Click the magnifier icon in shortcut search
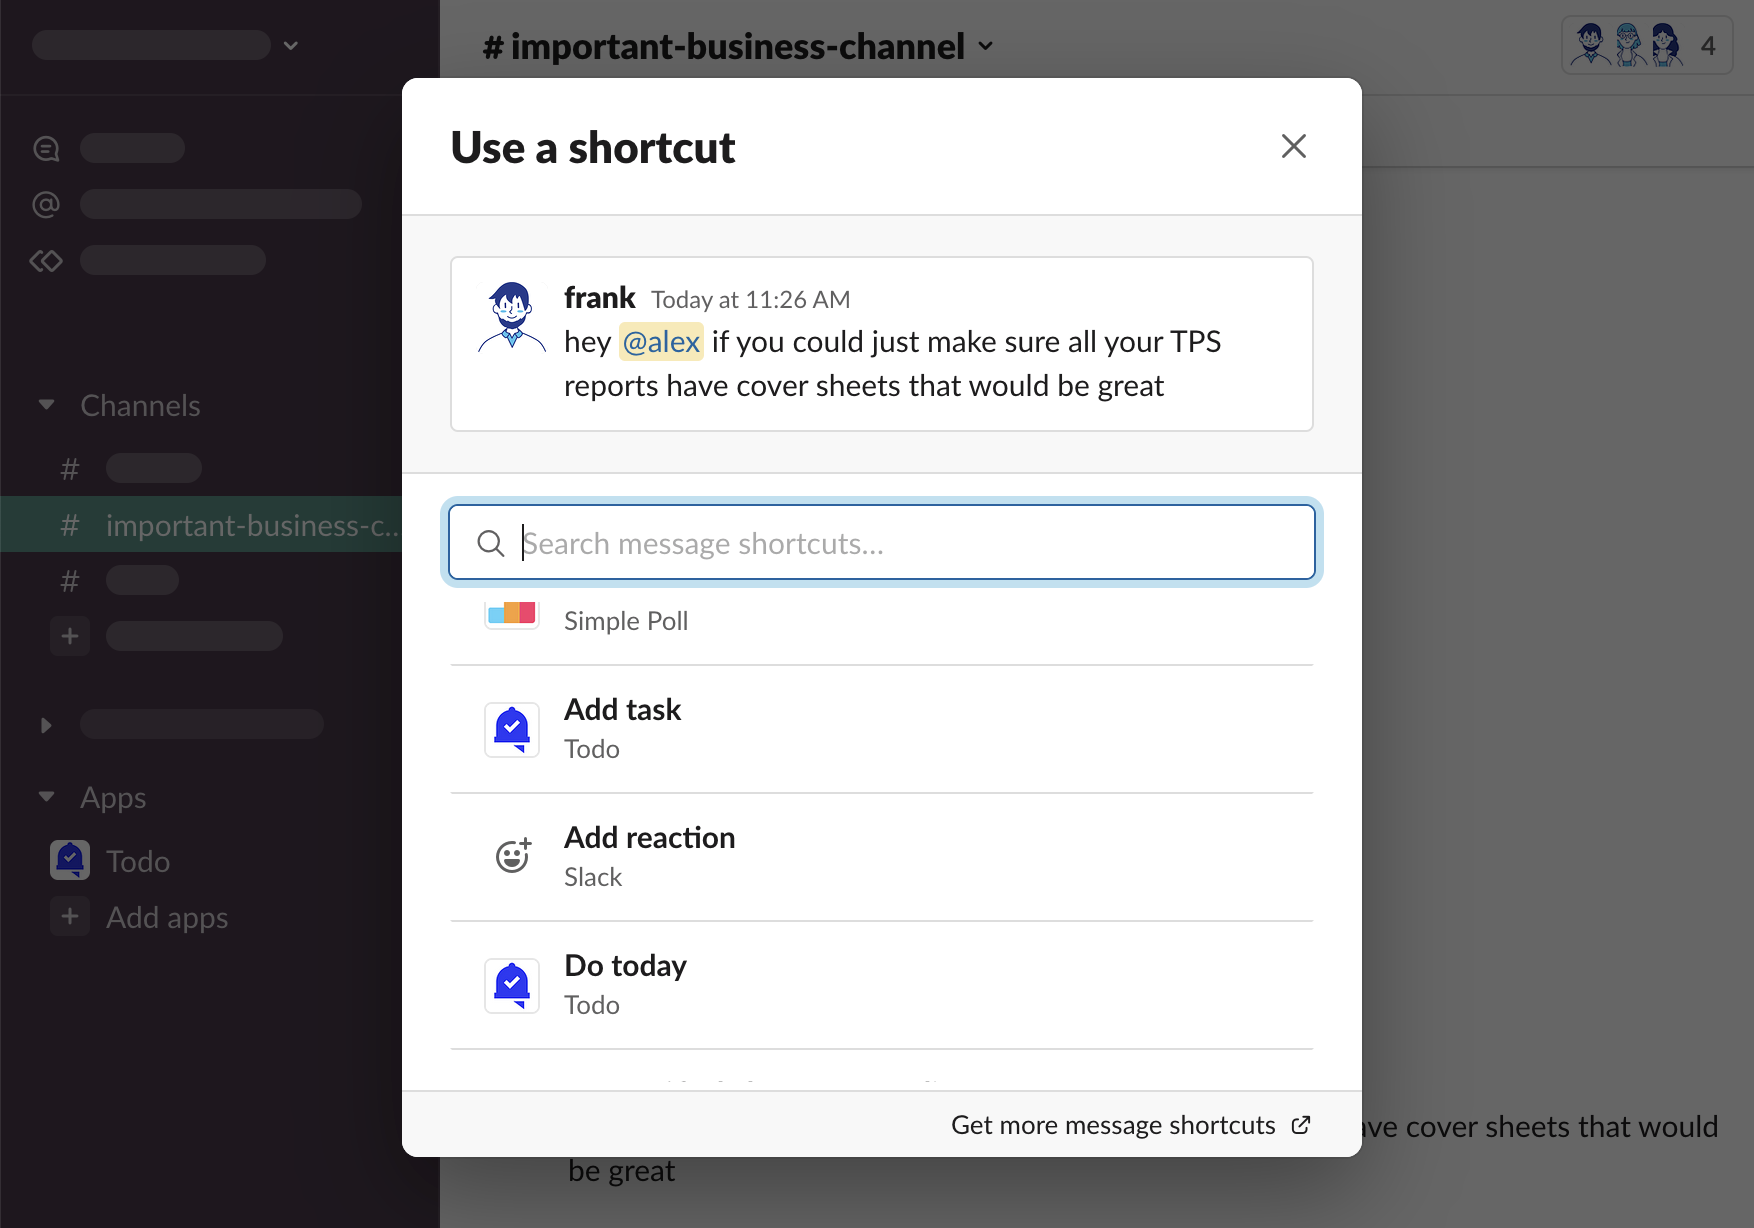Screen dimensions: 1754x1228 point(490,543)
